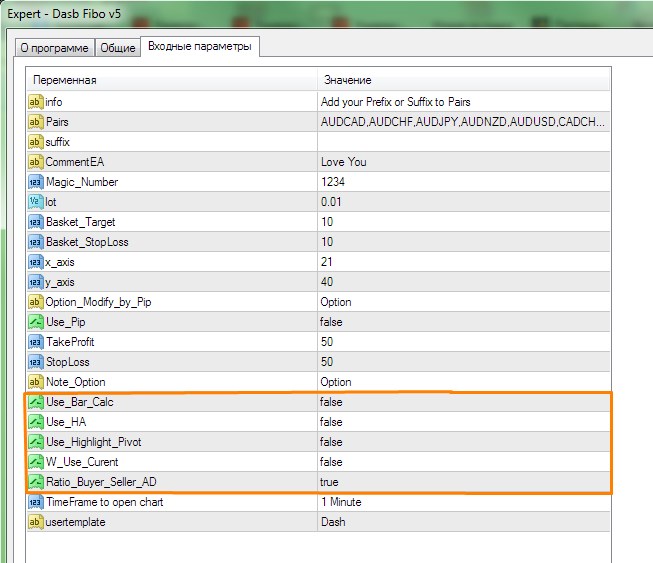Image resolution: width=653 pixels, height=563 pixels.
Task: Select the Входные параметры tab
Action: 200,46
